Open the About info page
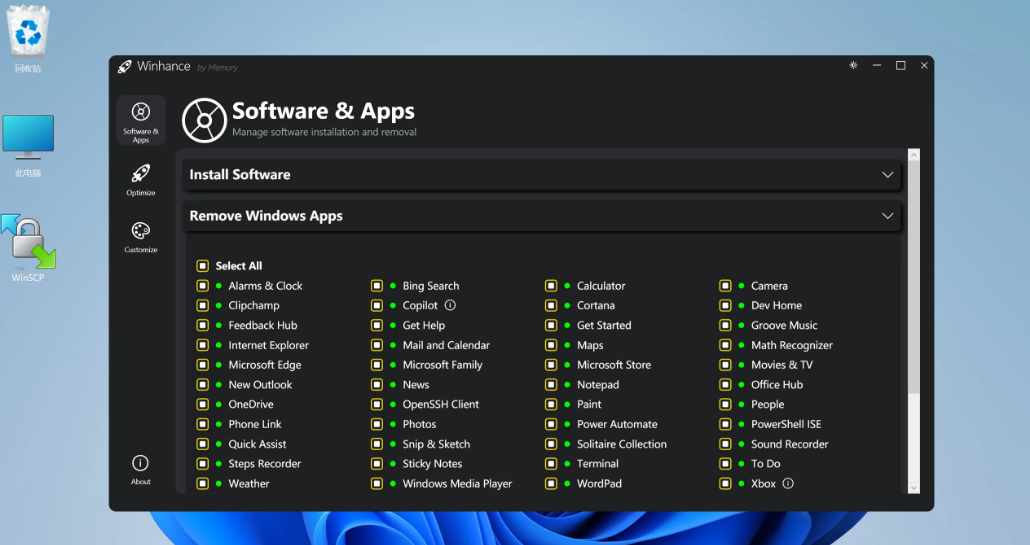The image size is (1030, 545). click(x=141, y=468)
